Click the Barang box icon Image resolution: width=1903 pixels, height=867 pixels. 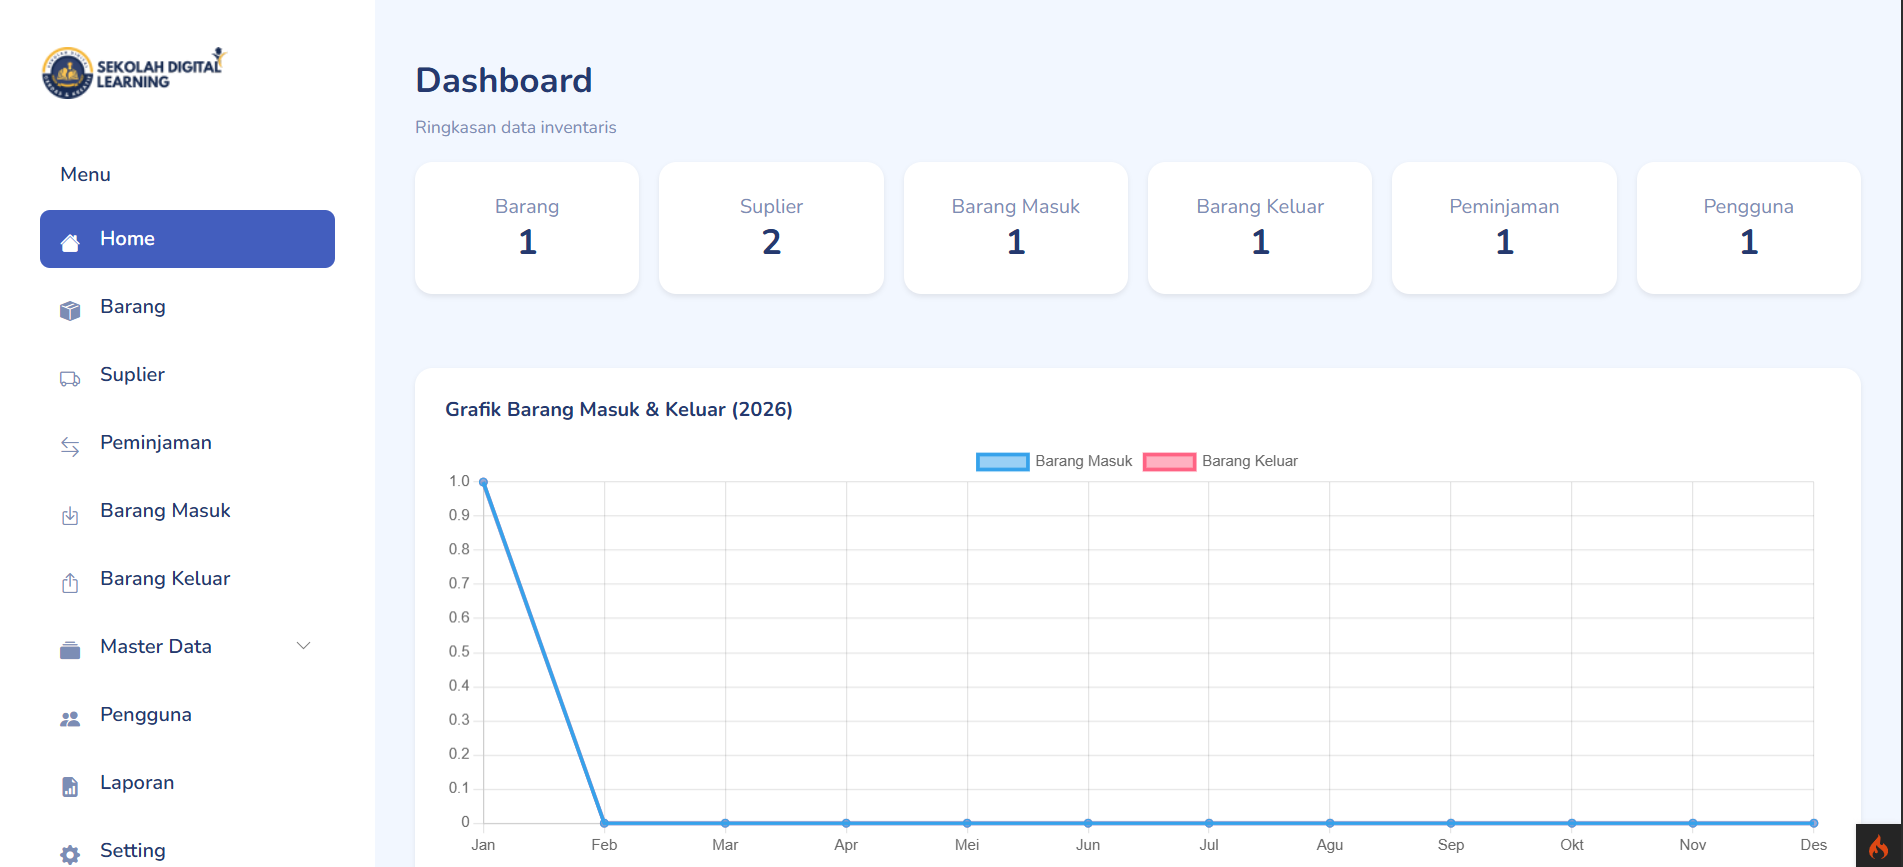[x=70, y=310]
